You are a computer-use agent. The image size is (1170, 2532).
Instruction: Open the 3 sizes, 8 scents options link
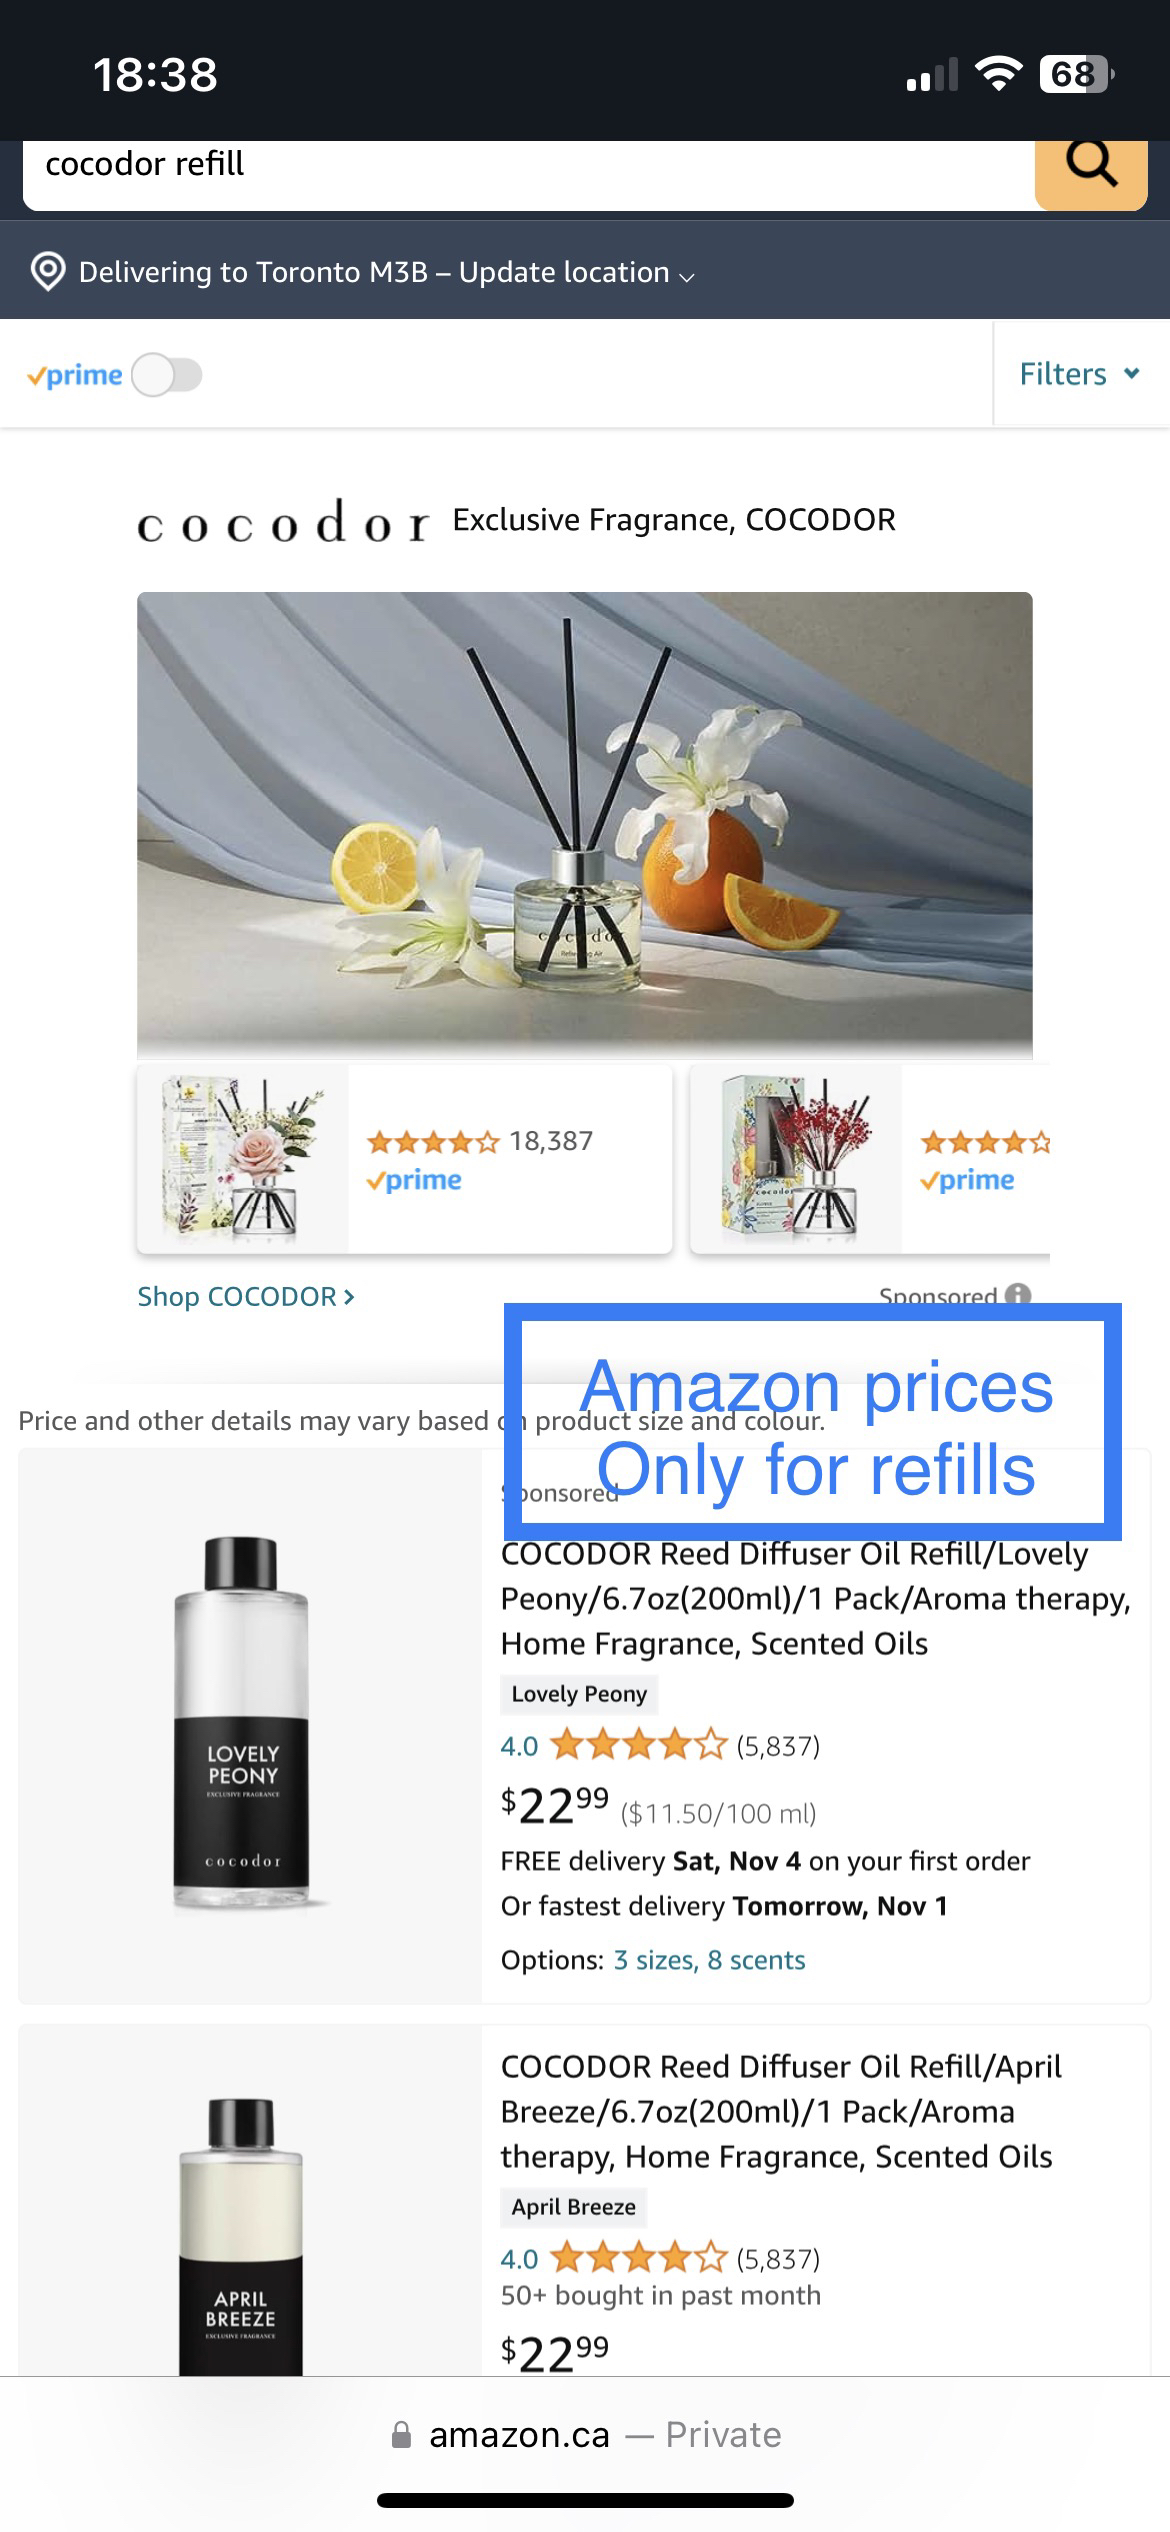tap(709, 1960)
